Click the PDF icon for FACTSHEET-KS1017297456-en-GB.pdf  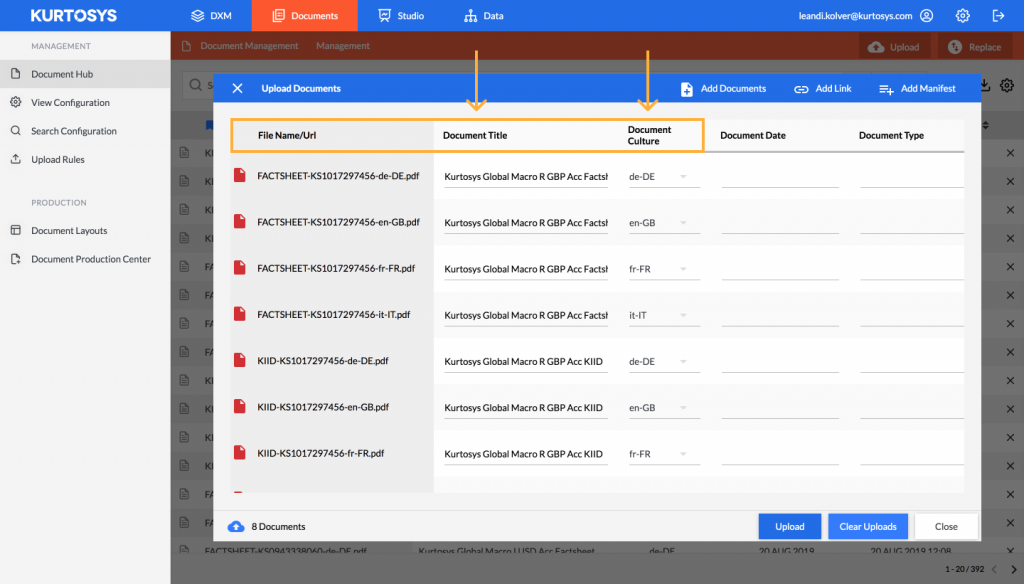tap(240, 221)
